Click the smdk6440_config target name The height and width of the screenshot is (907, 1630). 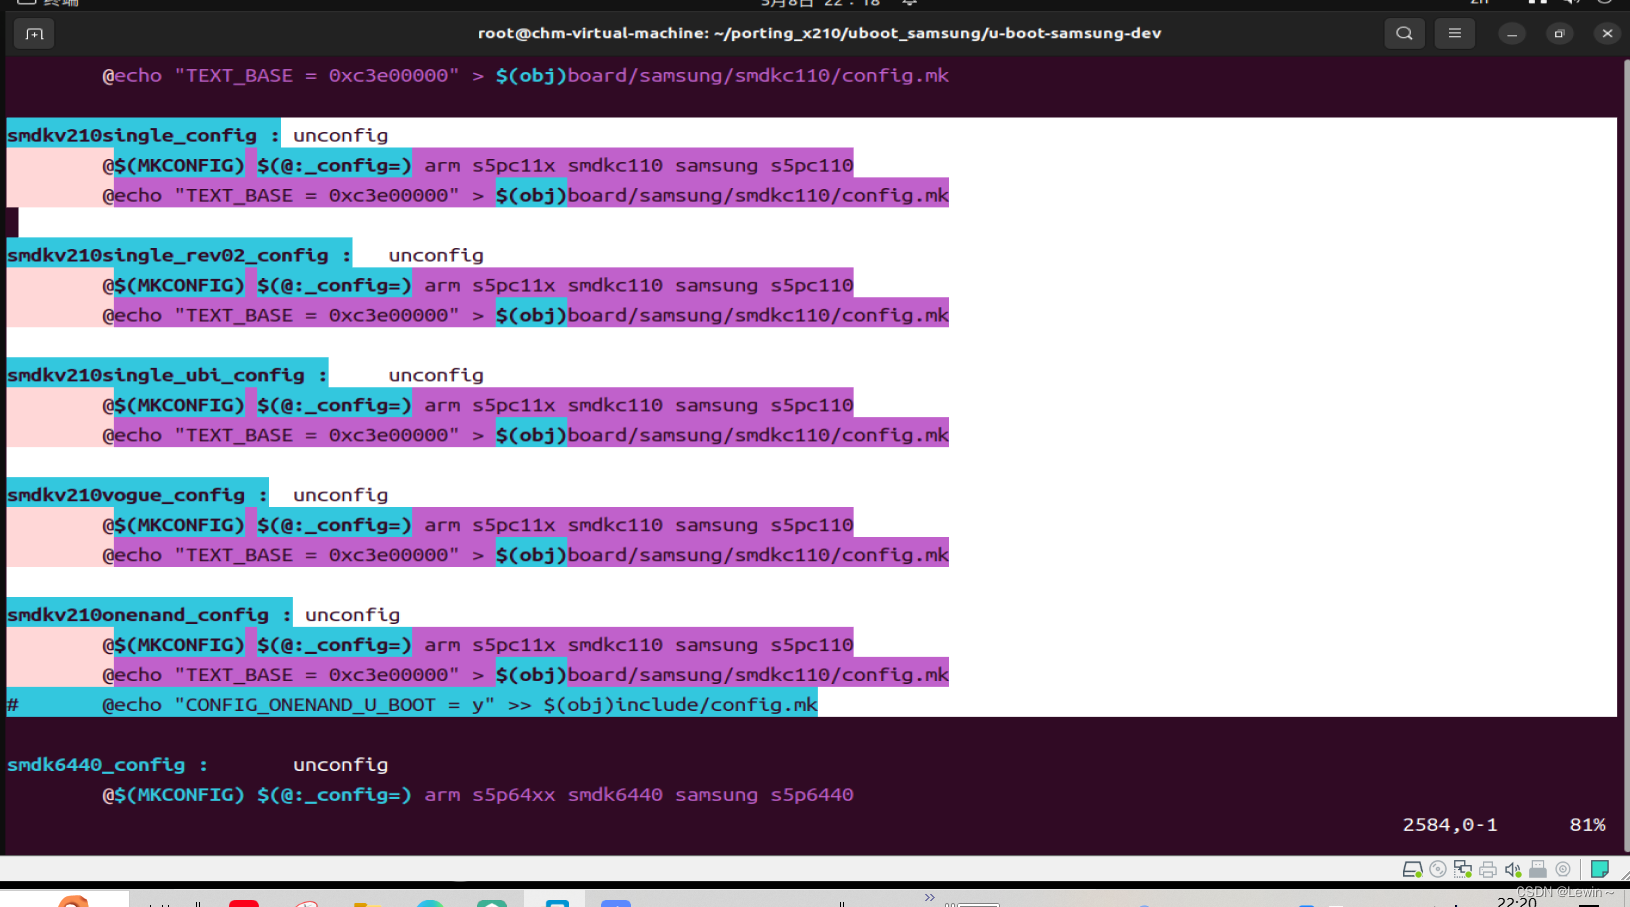[96, 765]
